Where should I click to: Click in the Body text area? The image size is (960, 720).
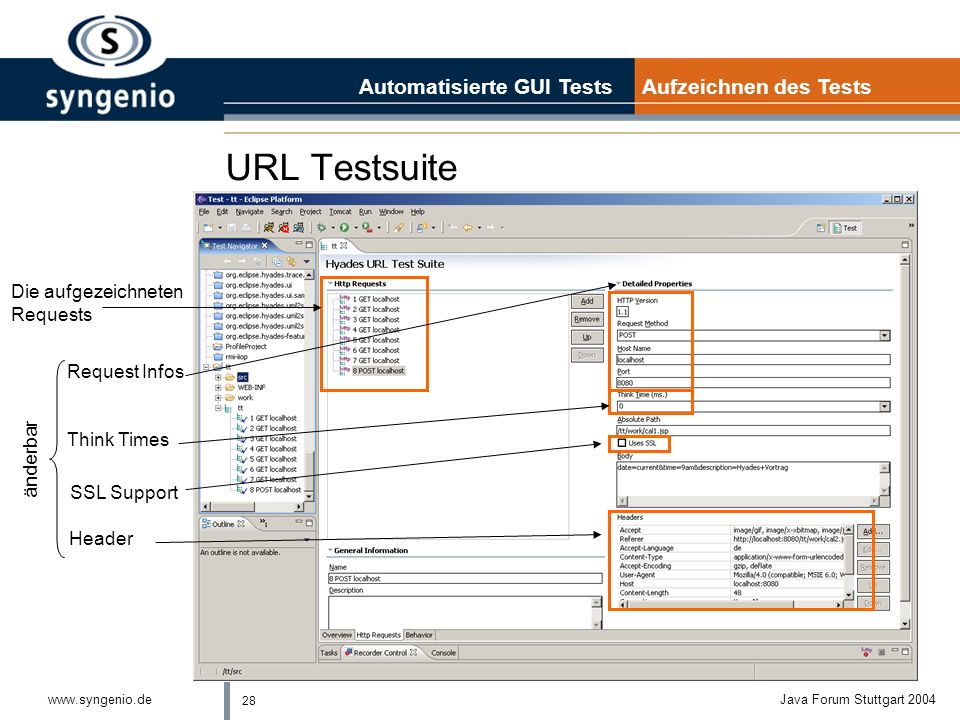click(748, 478)
